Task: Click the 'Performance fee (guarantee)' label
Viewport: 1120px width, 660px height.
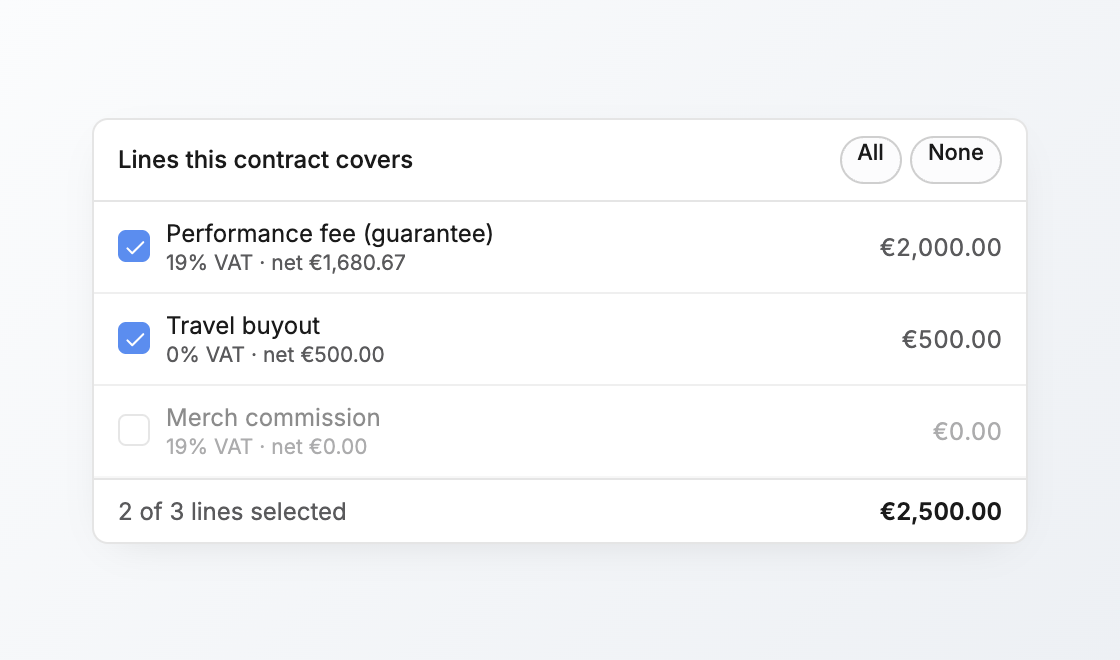Action: click(330, 234)
